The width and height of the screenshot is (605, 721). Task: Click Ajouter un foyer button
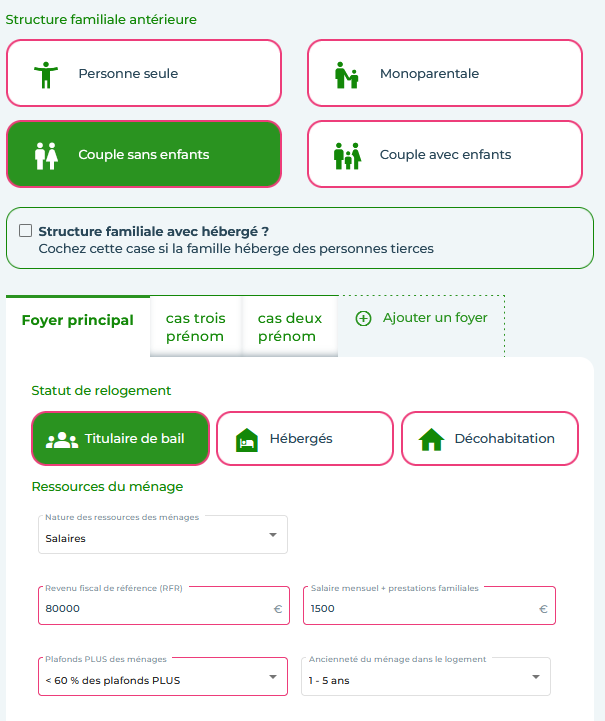[x=422, y=318]
